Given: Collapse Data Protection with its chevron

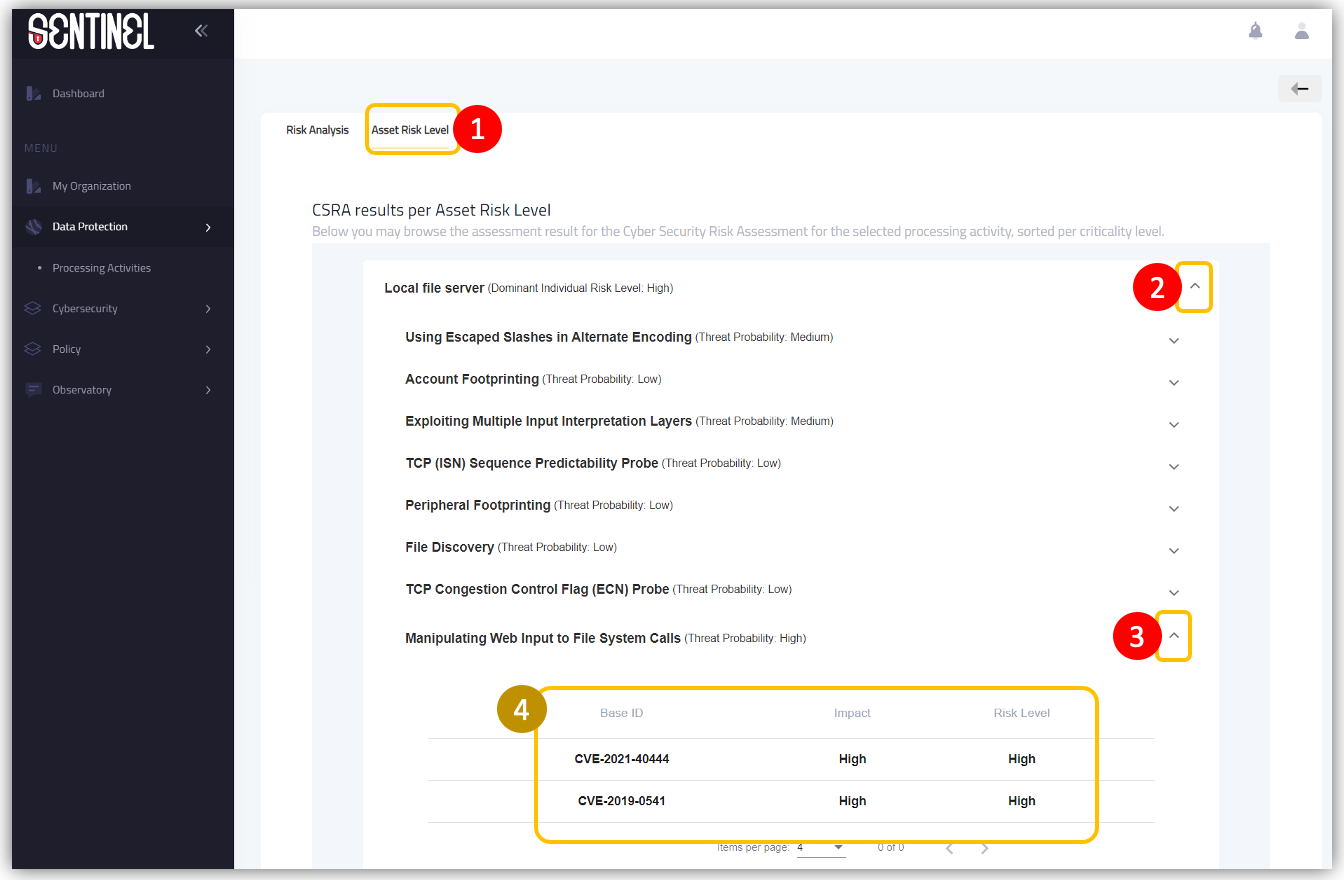Looking at the screenshot, I should click(x=208, y=228).
